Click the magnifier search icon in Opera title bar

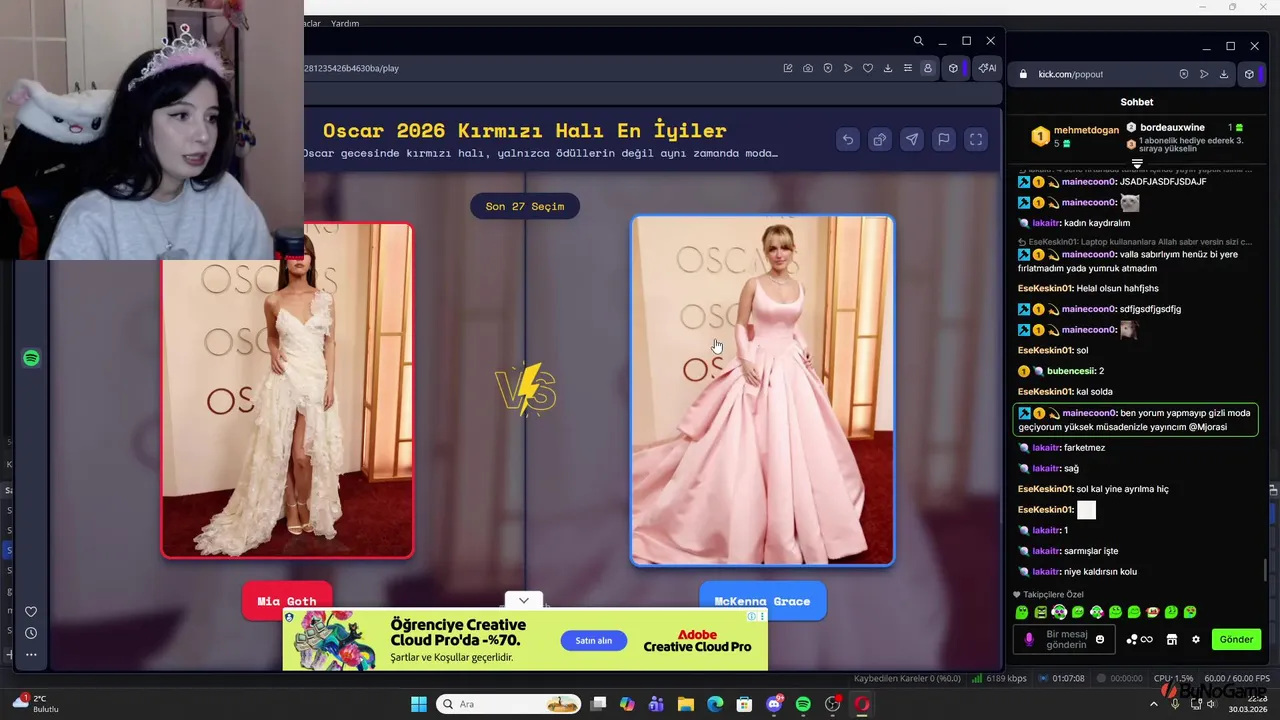pos(918,41)
